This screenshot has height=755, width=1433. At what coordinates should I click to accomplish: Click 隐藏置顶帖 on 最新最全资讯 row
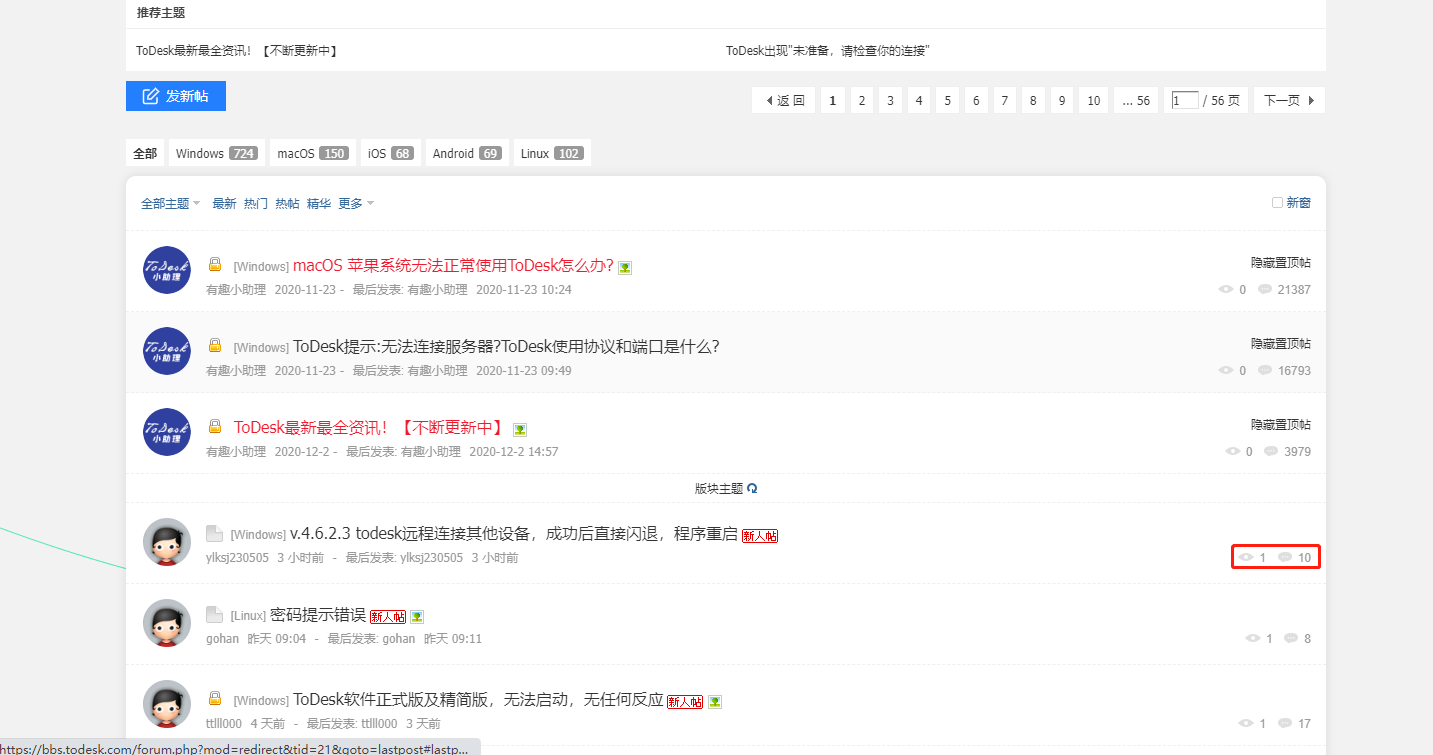pyautogui.click(x=1281, y=424)
